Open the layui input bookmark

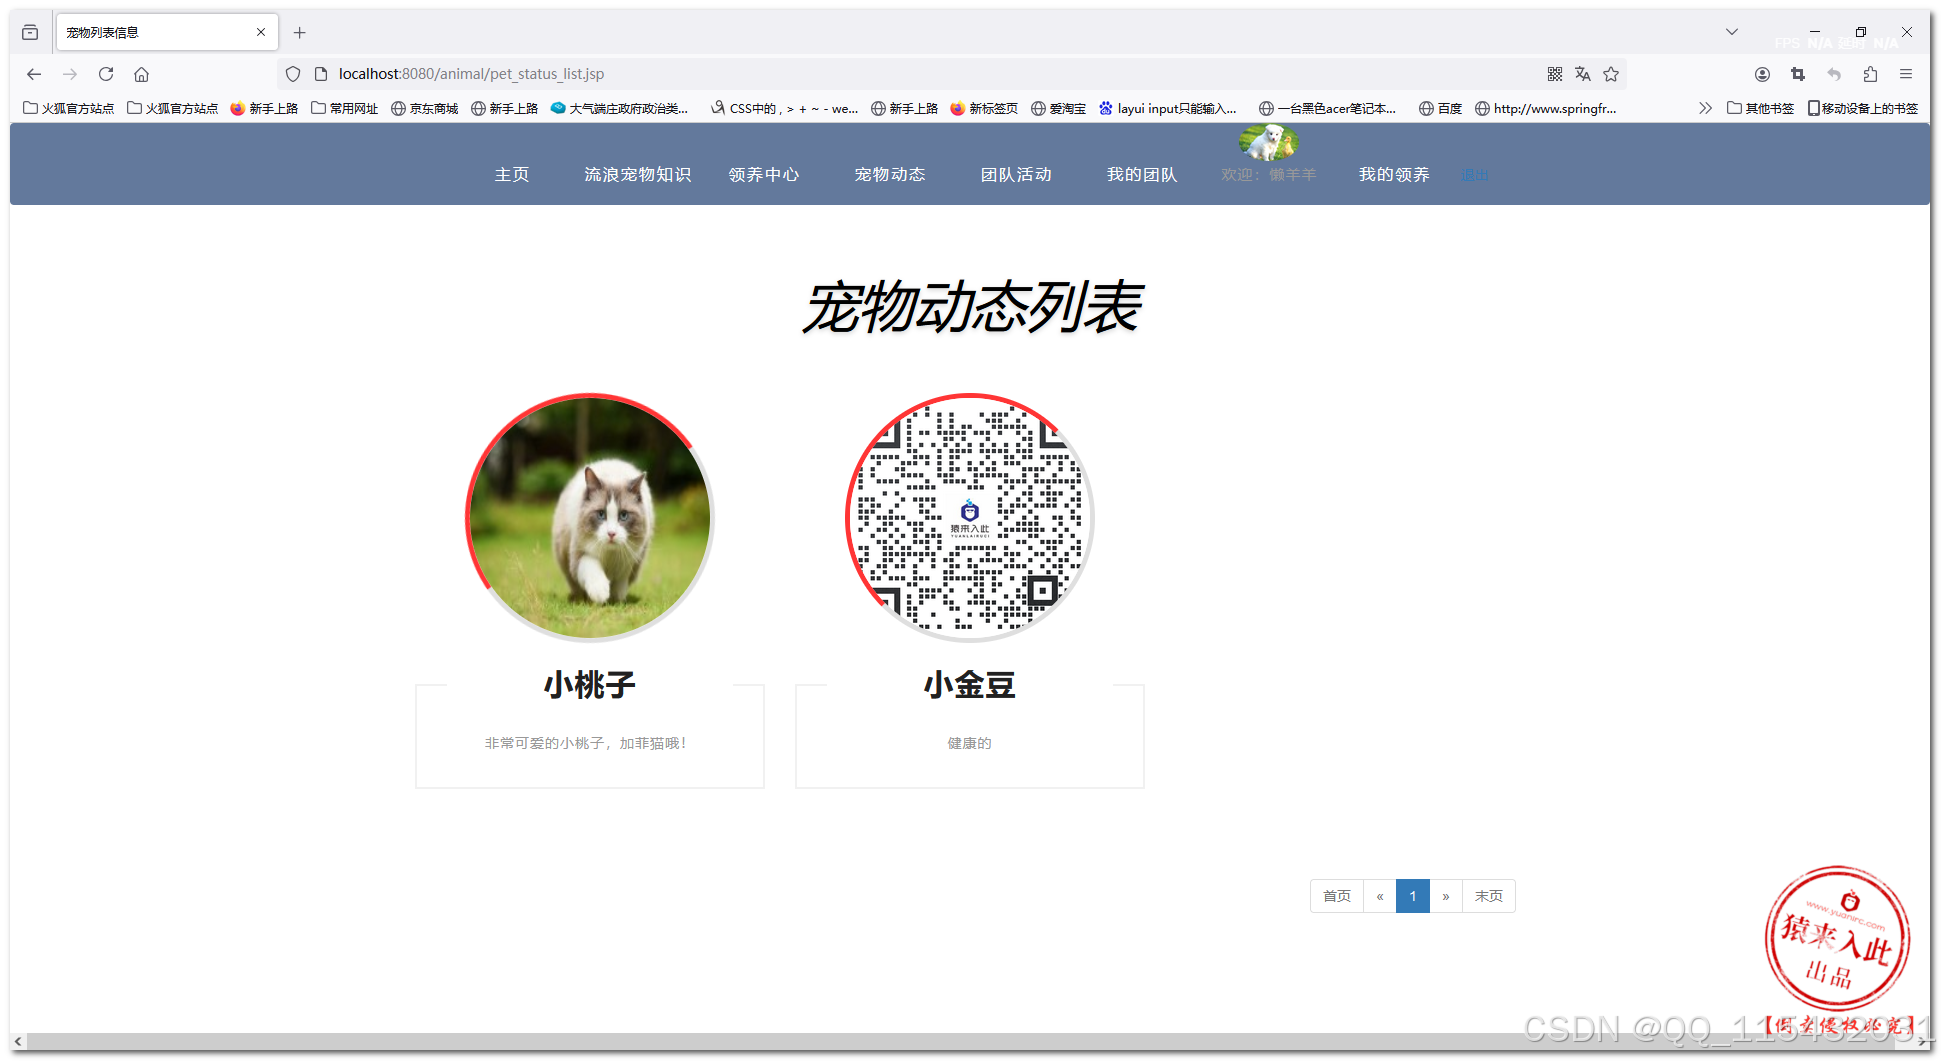pyautogui.click(x=1167, y=108)
